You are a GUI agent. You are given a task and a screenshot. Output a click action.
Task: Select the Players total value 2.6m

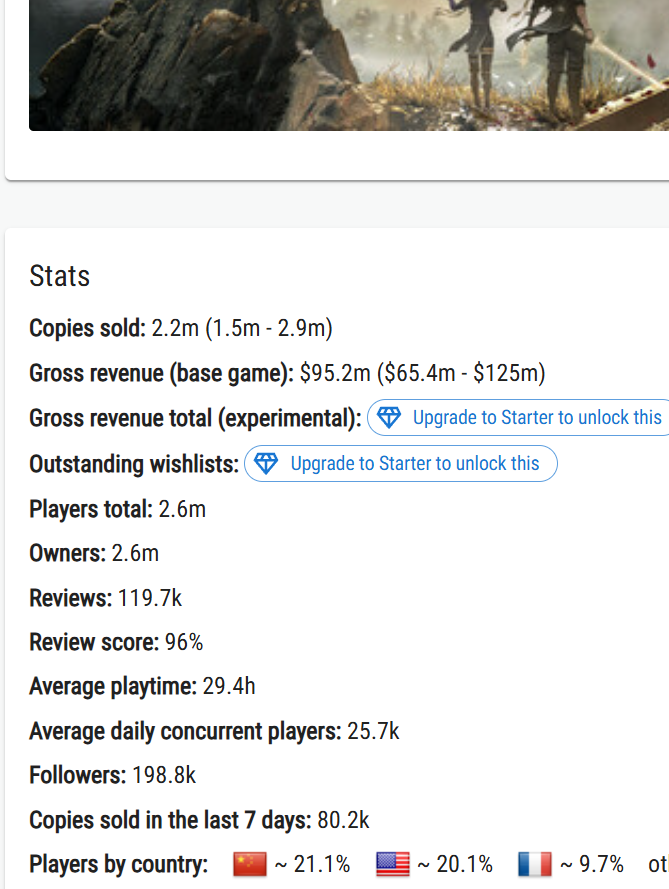pos(182,509)
